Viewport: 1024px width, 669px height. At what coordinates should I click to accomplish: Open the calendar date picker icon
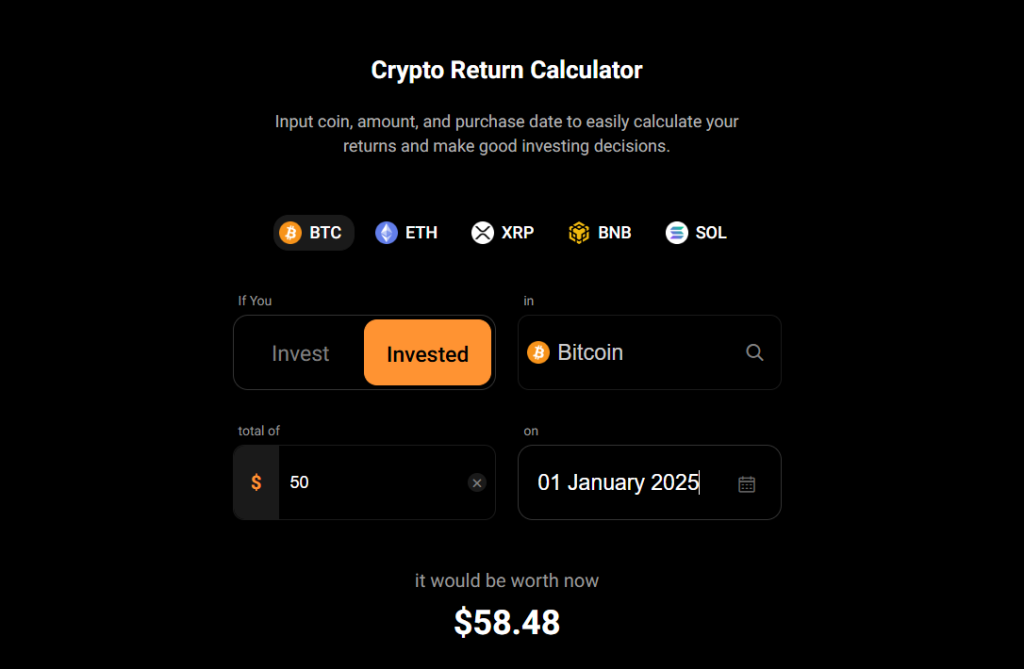pos(746,482)
